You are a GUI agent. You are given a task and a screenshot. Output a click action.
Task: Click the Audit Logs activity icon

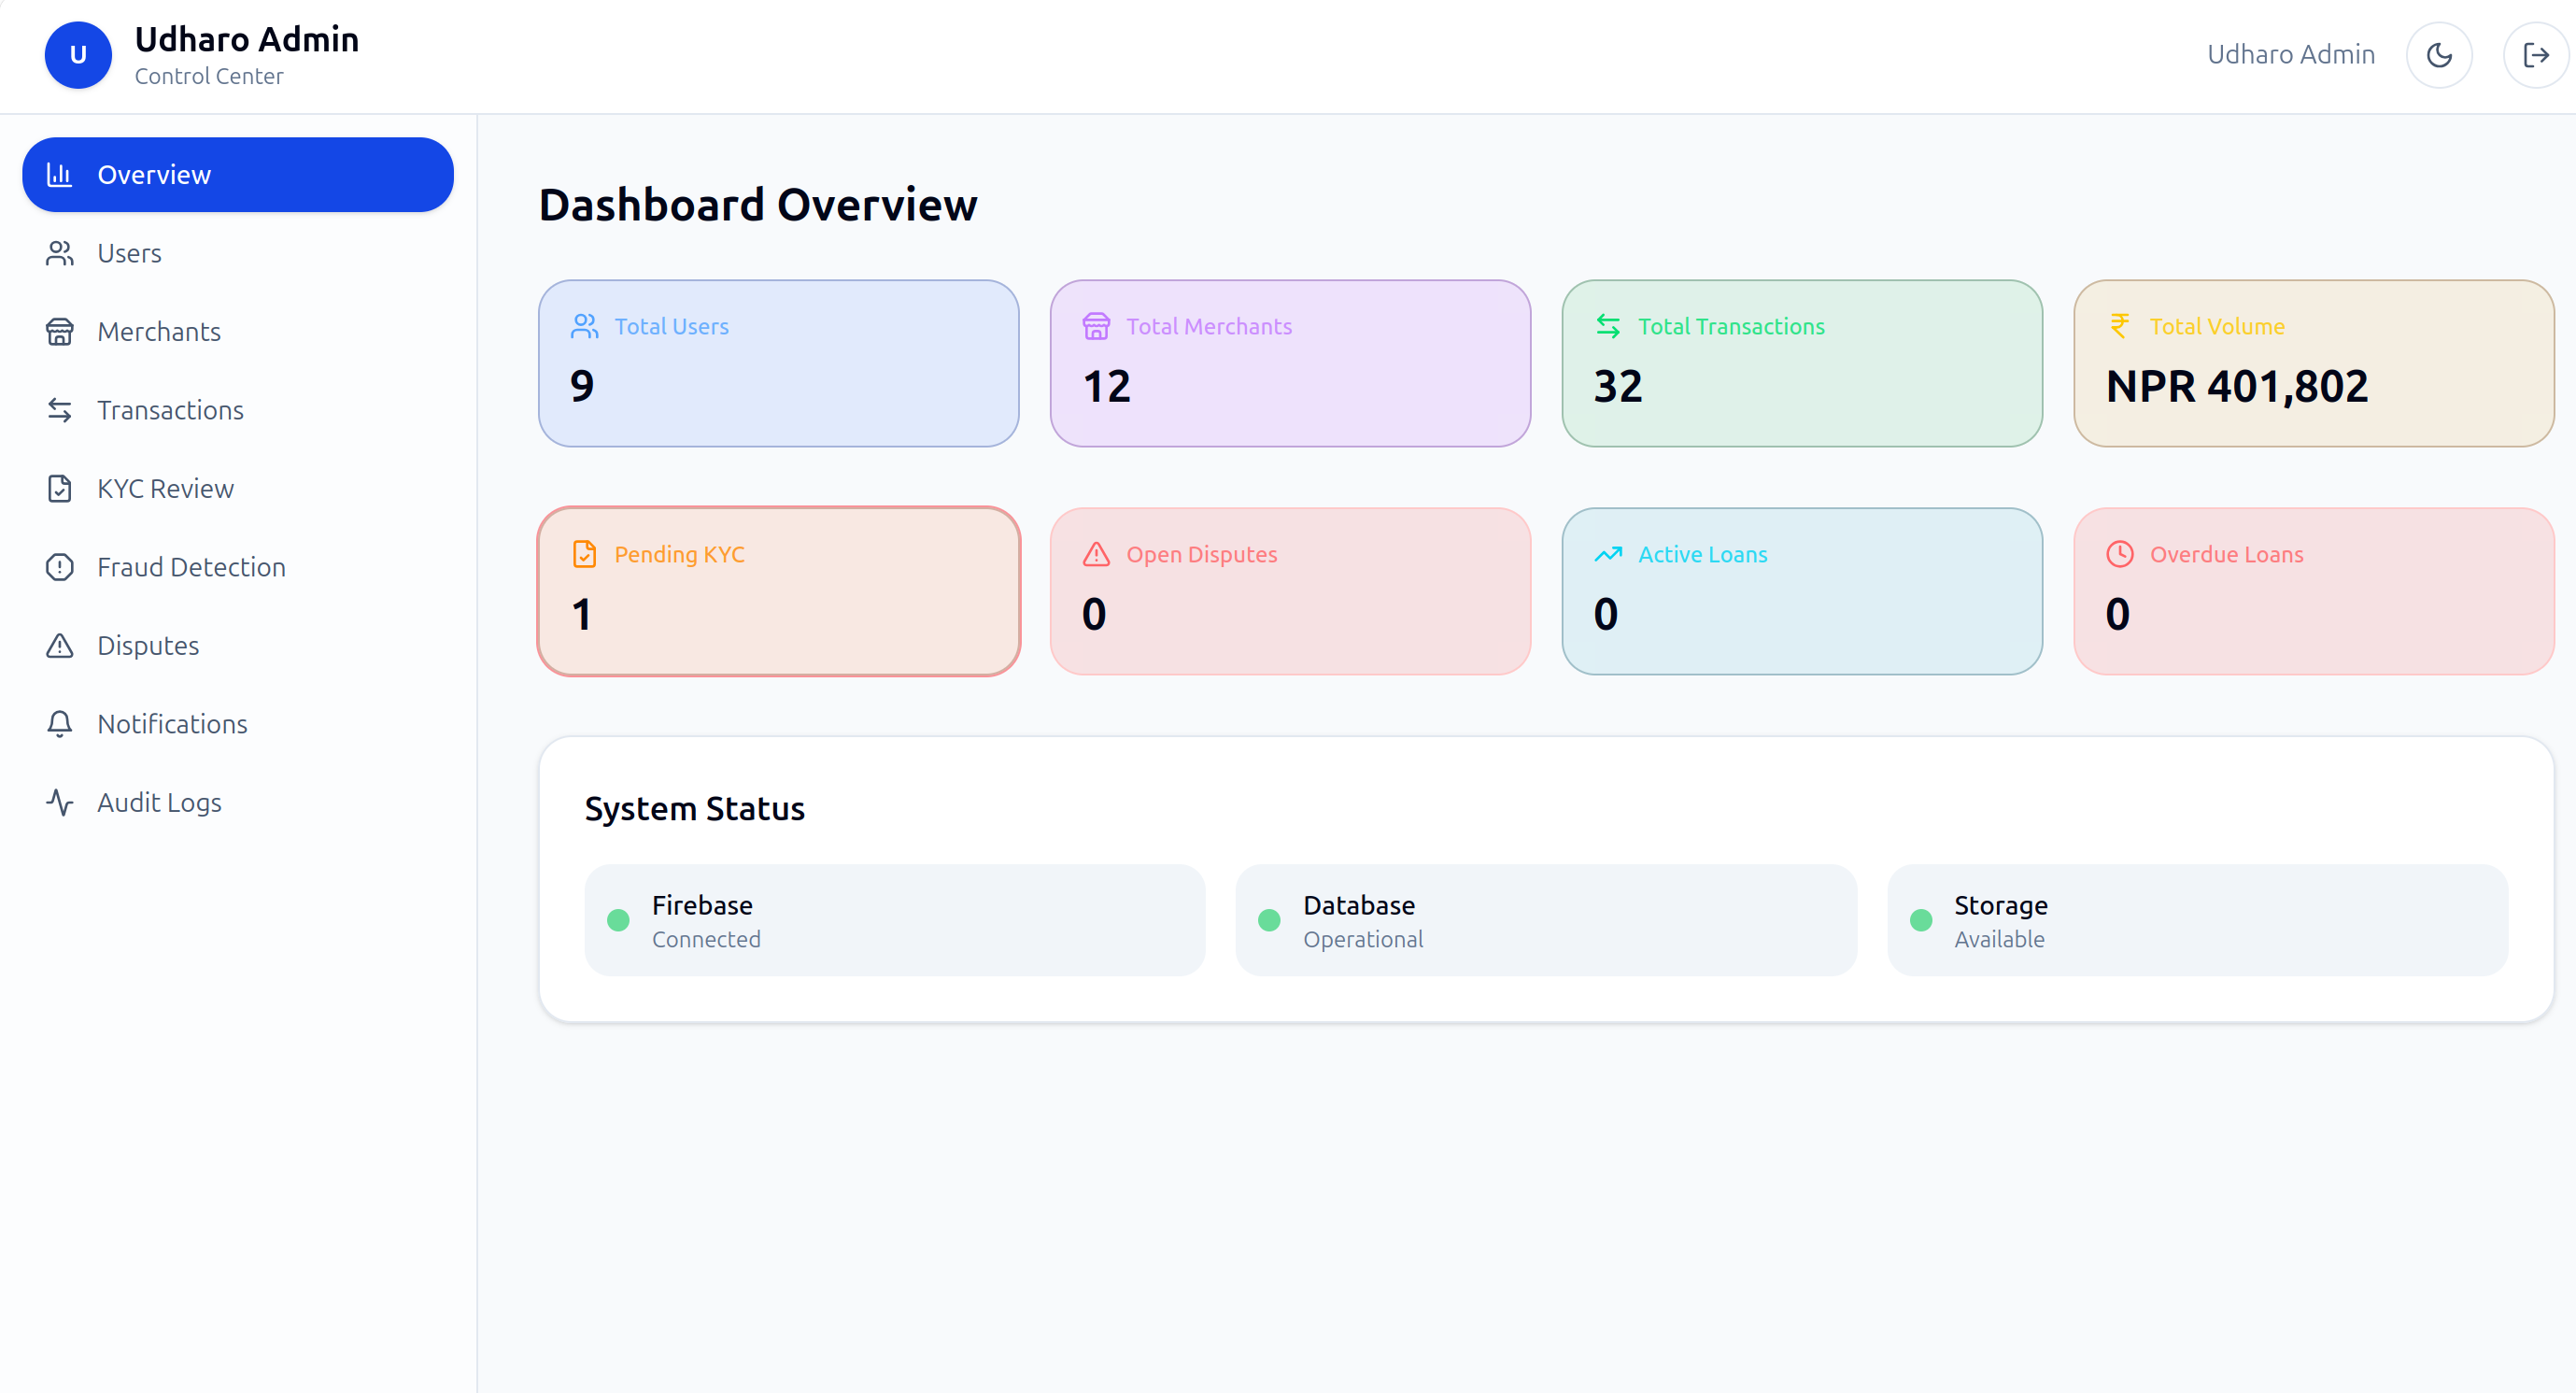coord(60,803)
